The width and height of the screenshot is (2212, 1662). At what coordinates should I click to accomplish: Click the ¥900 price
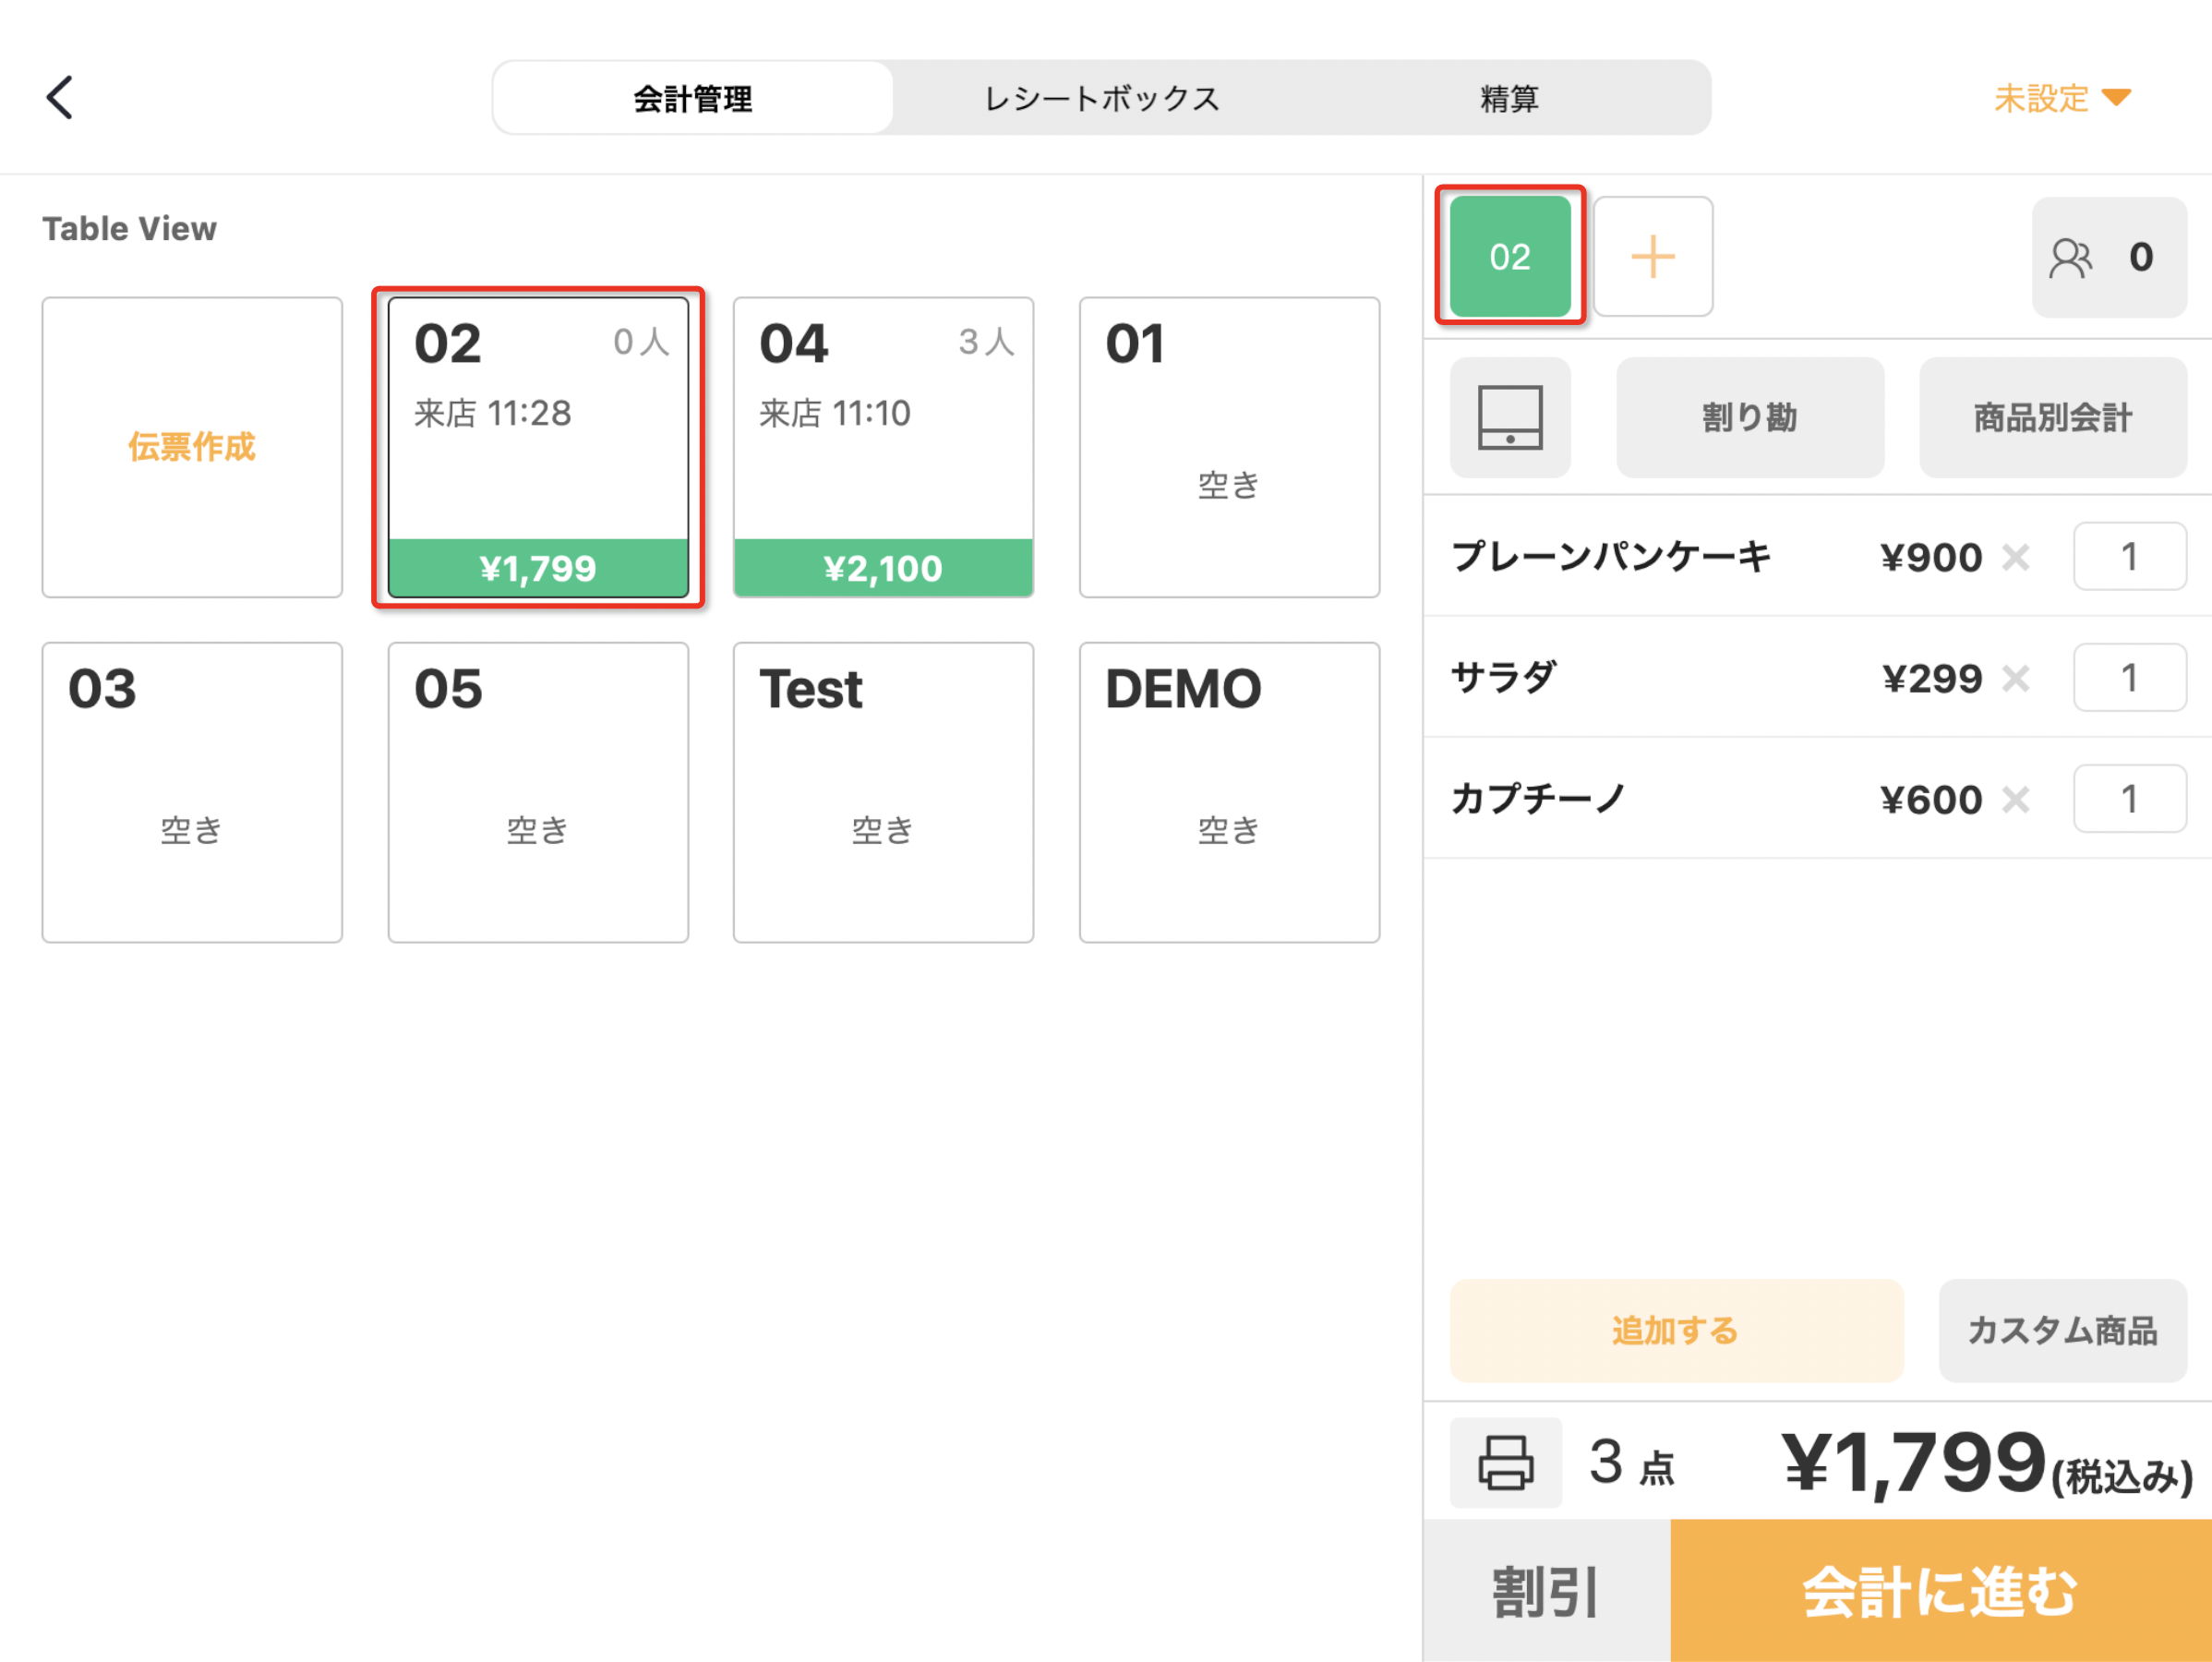click(1931, 557)
